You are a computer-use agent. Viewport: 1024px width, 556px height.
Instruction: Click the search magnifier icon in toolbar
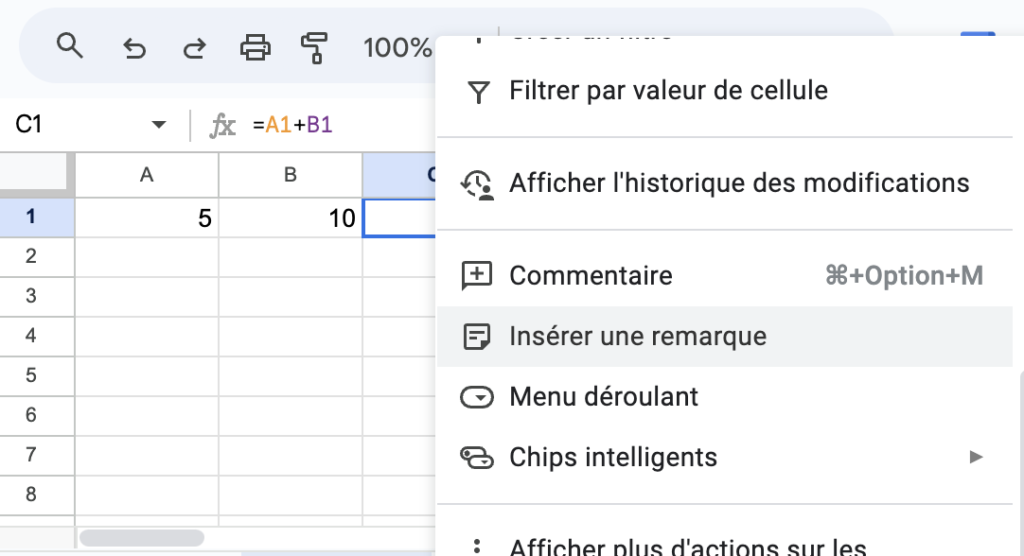(x=69, y=47)
